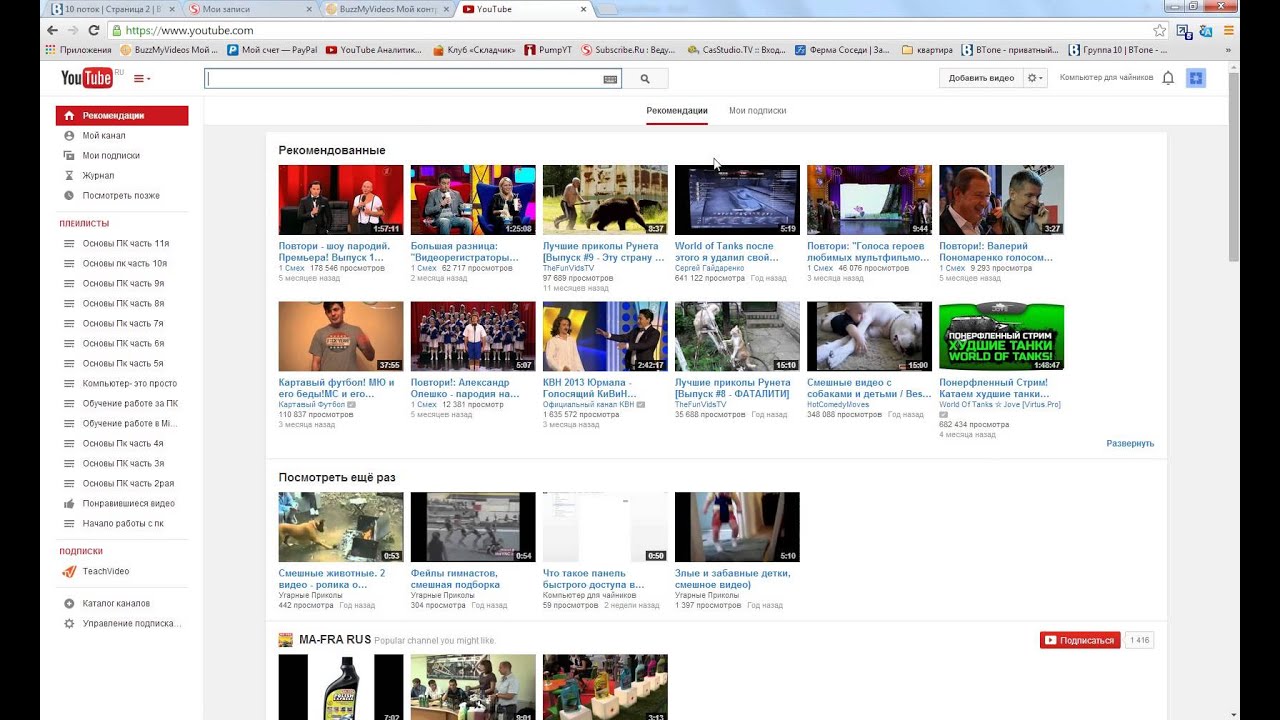Expand the gear dropdown beside Добавить видео
Viewport: 1280px width, 720px height.
coord(1035,78)
